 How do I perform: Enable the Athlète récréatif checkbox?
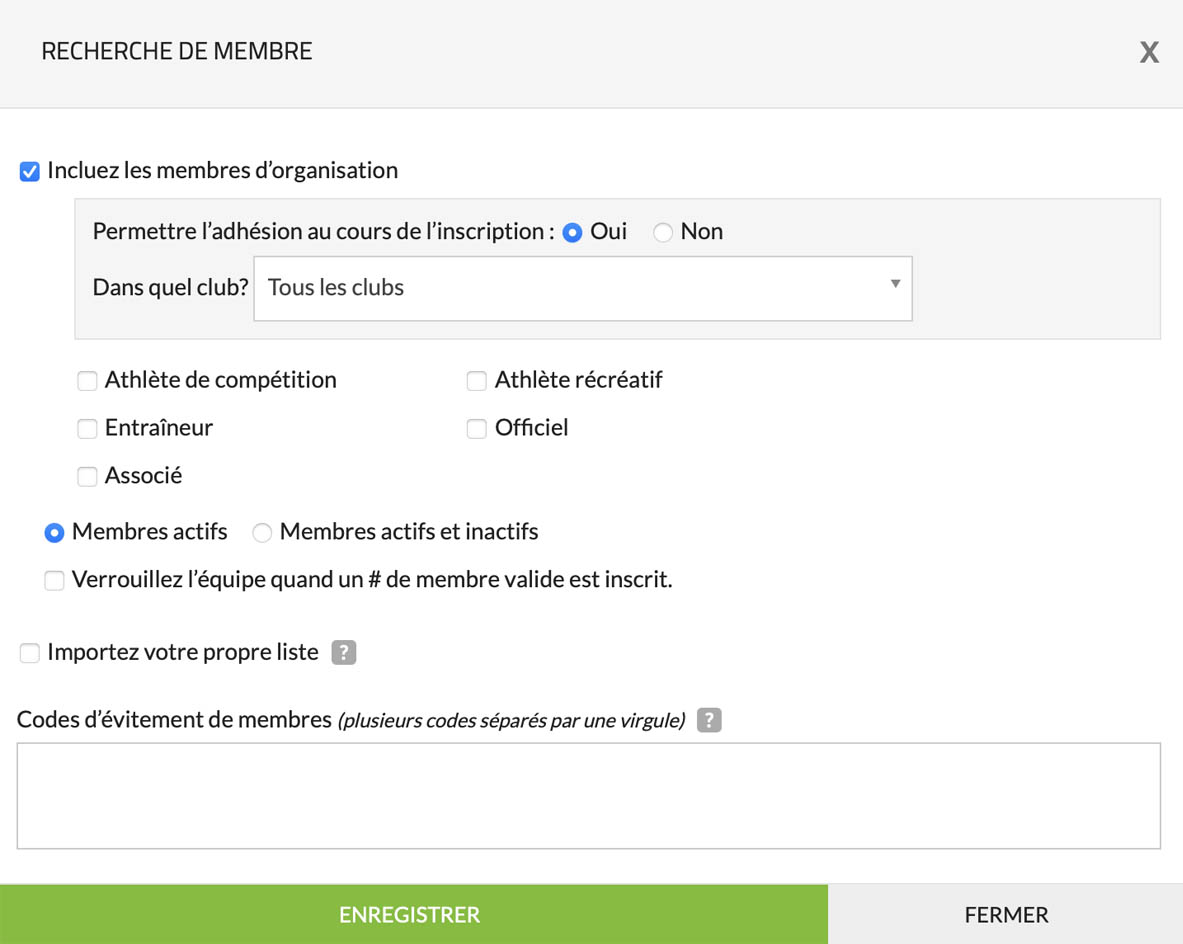point(477,381)
